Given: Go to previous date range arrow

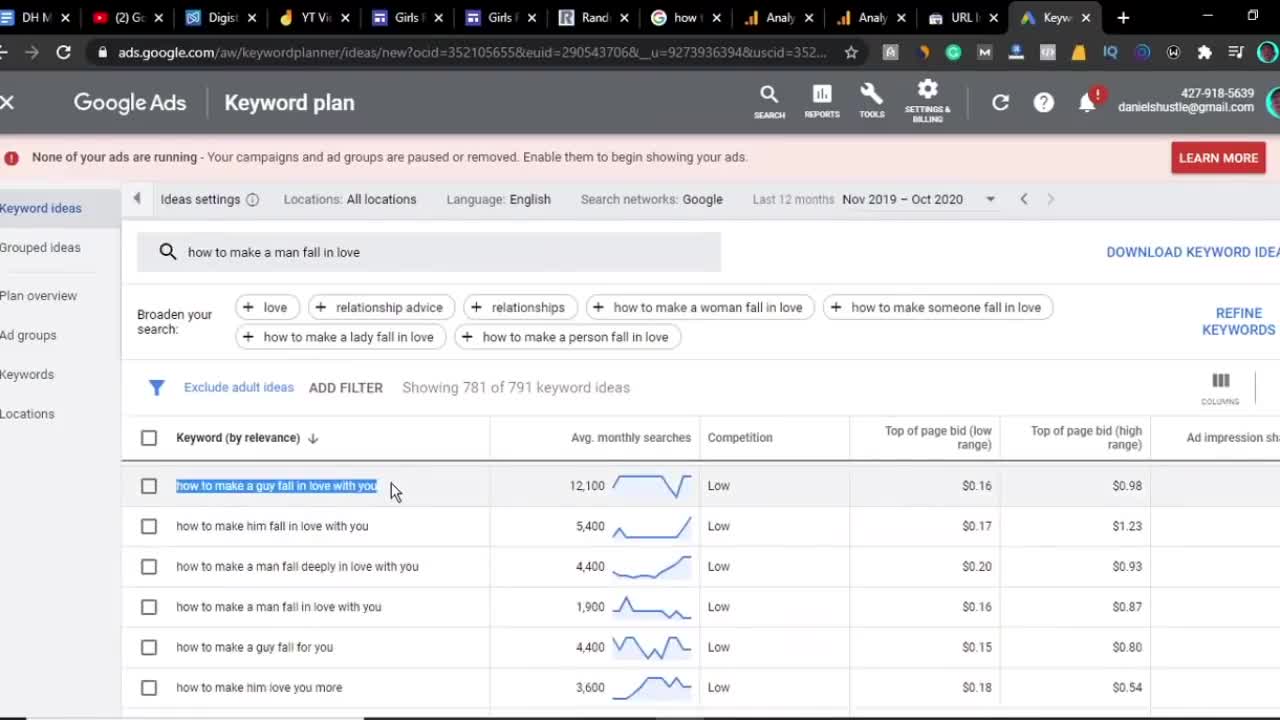Looking at the screenshot, I should pos(1024,199).
